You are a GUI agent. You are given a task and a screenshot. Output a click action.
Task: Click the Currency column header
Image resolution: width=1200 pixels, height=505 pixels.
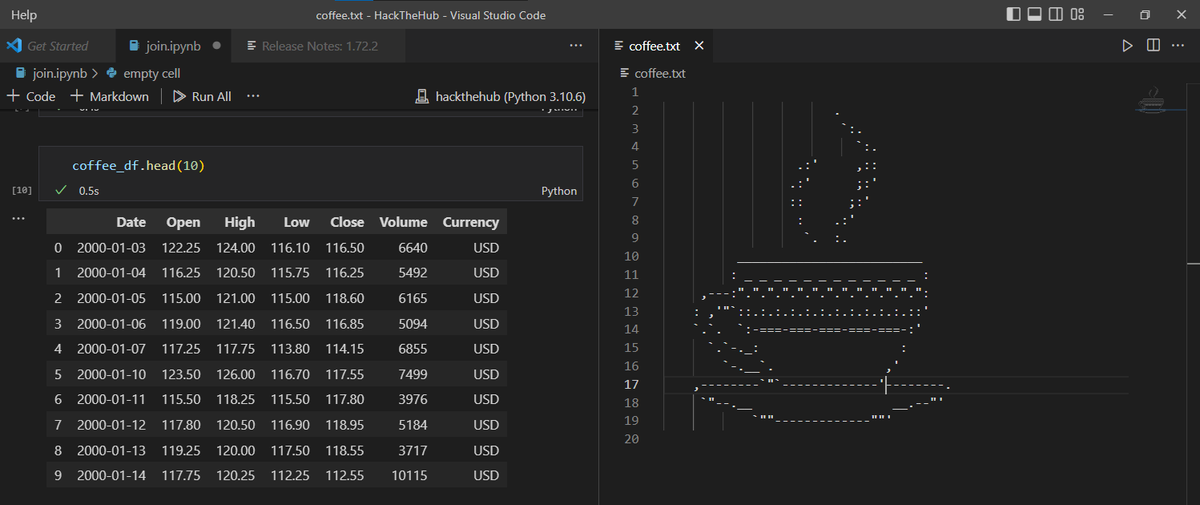pos(470,222)
